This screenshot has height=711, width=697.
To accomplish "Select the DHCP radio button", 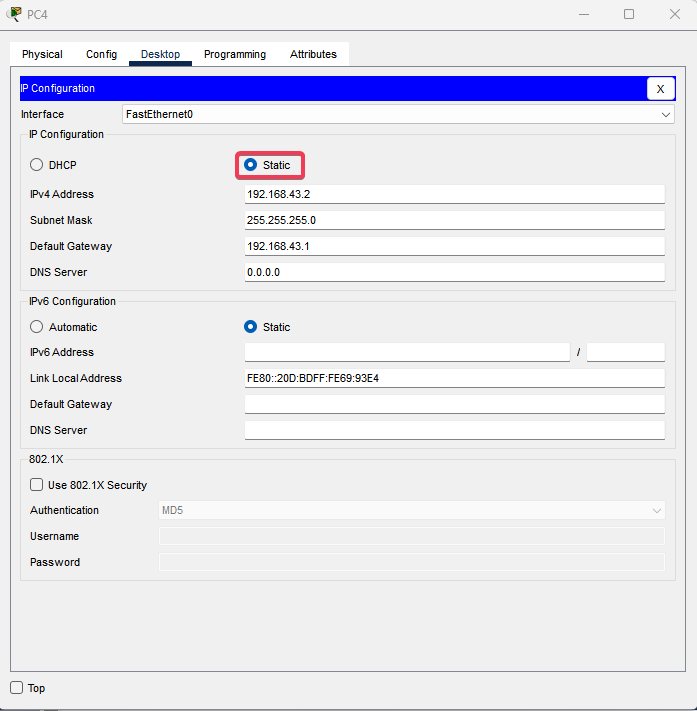I will click(37, 165).
